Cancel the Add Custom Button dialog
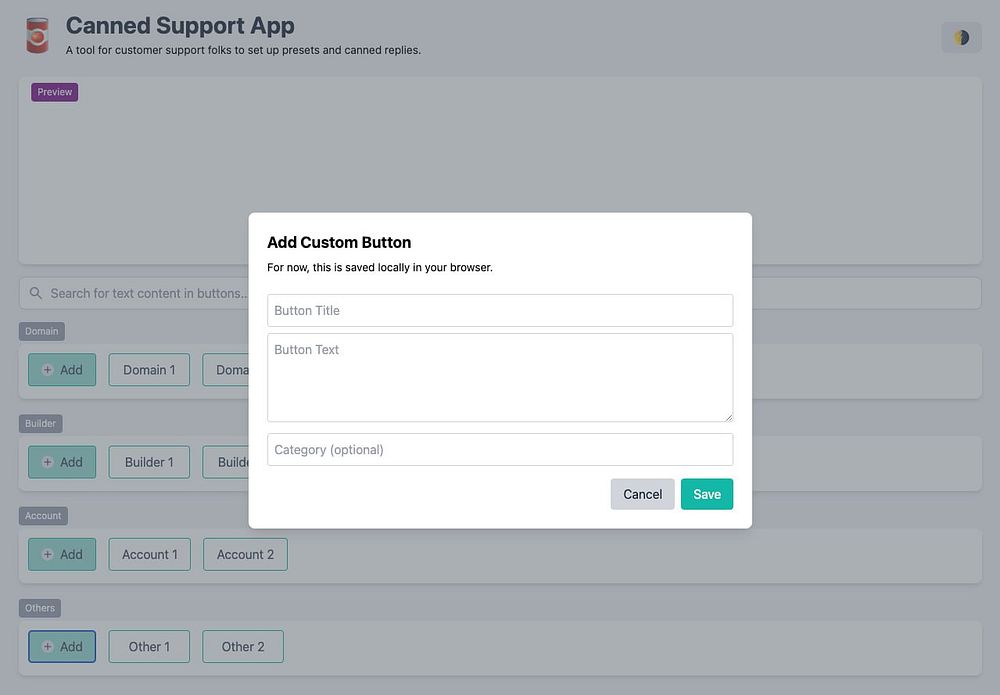The height and width of the screenshot is (695, 1000). point(642,494)
